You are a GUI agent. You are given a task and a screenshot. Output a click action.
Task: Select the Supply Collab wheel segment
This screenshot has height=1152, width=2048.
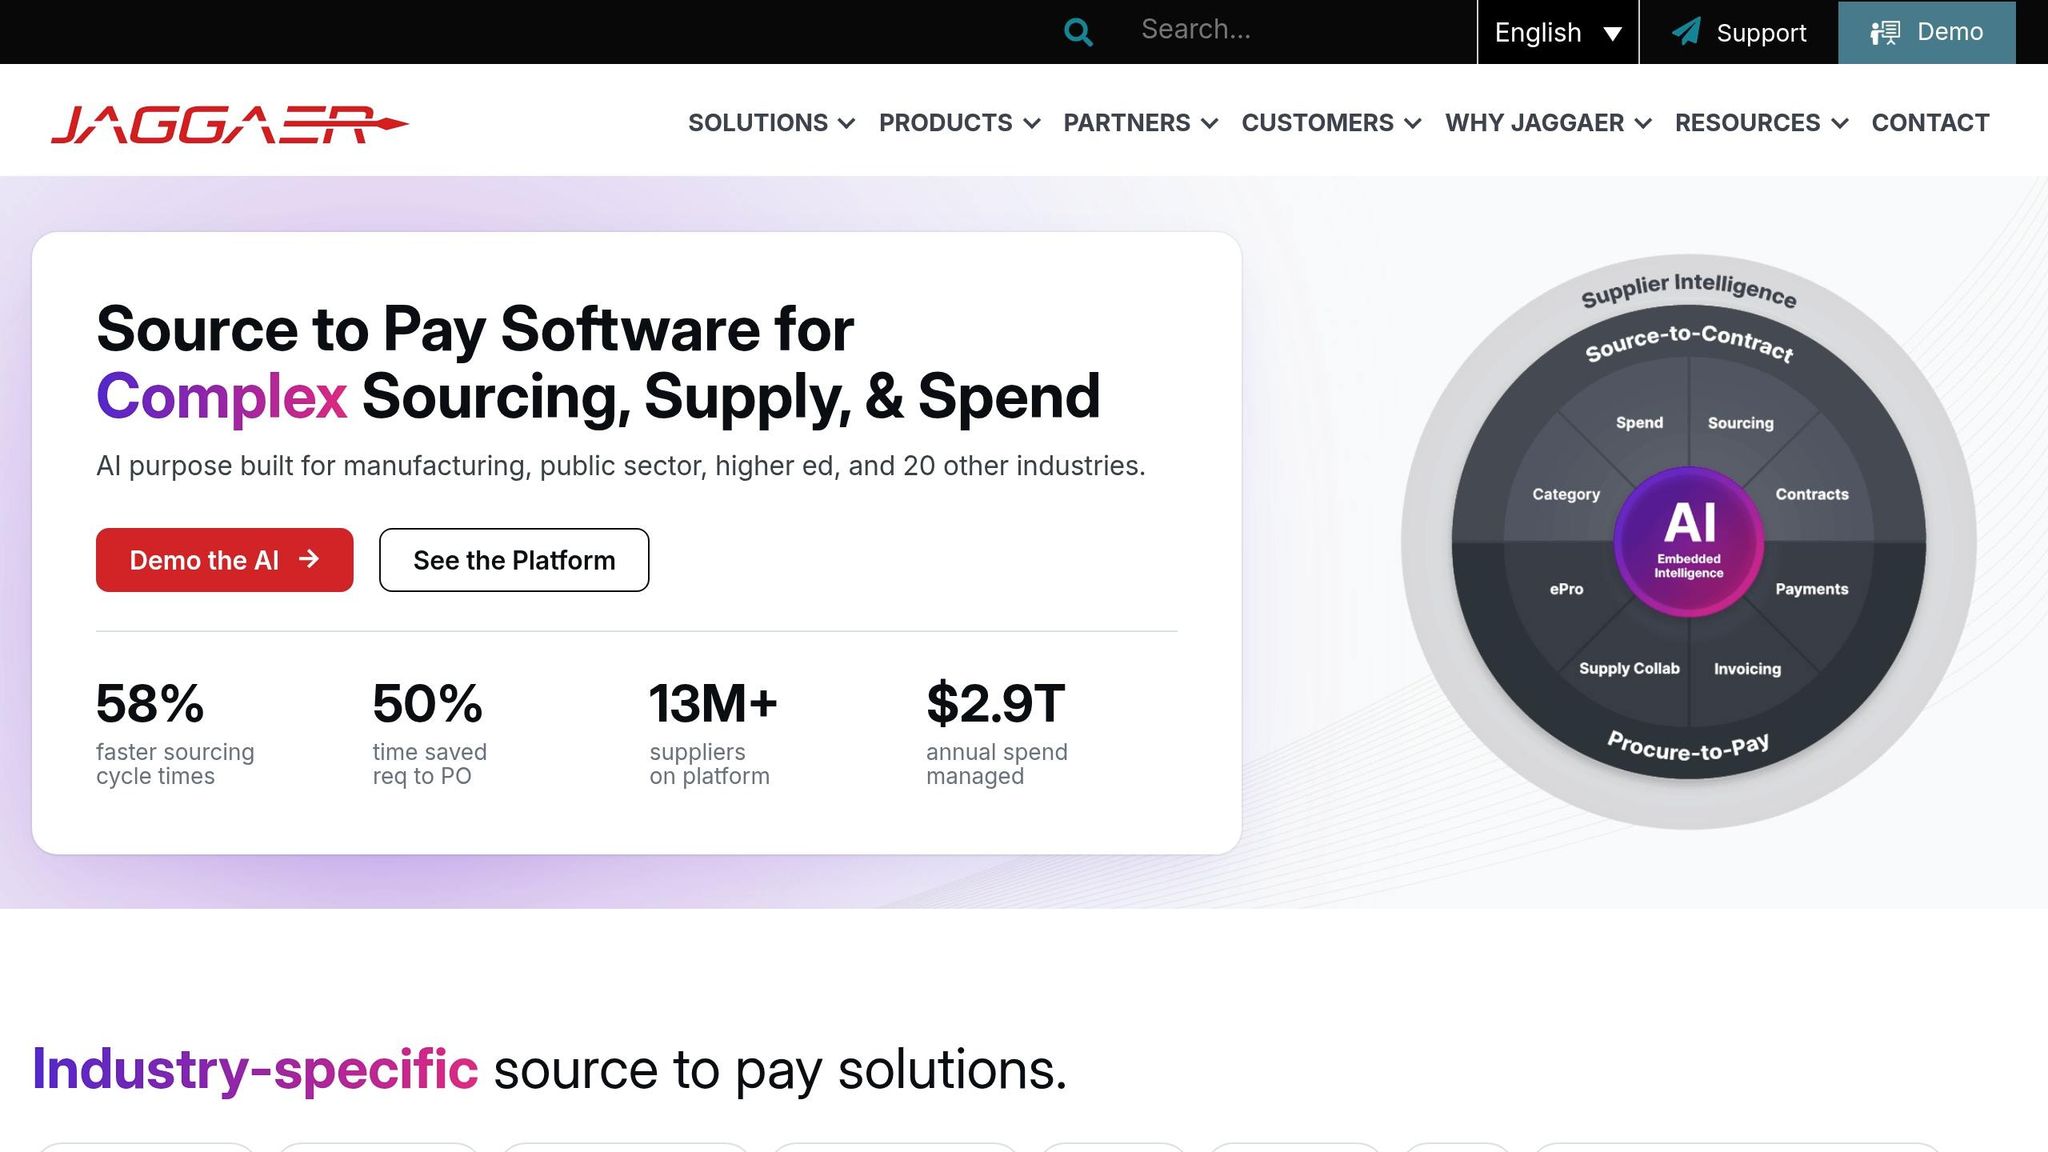point(1629,668)
